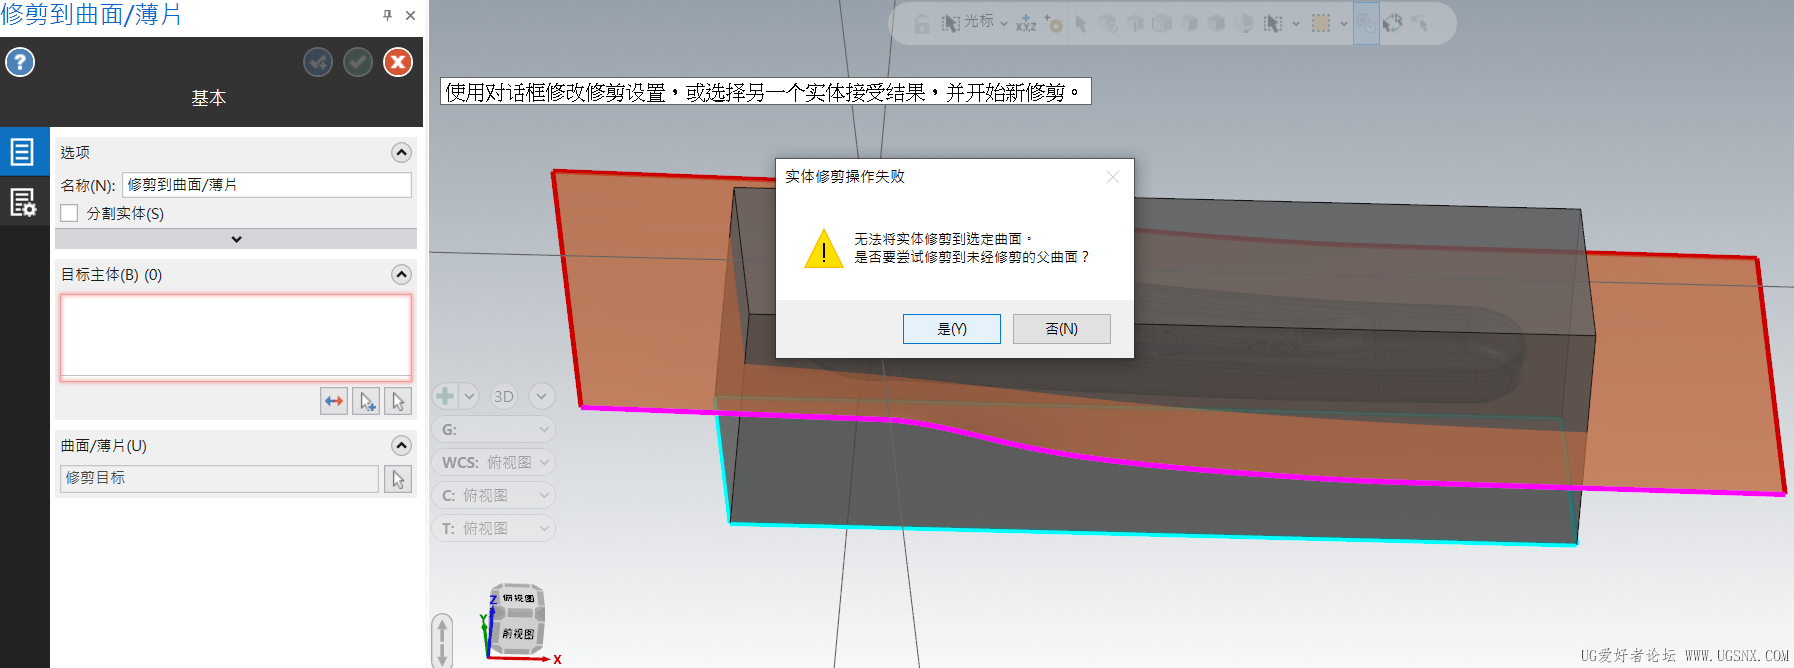This screenshot has height=668, width=1794.
Task: Click the swap direction arrows icon
Action: 334,401
